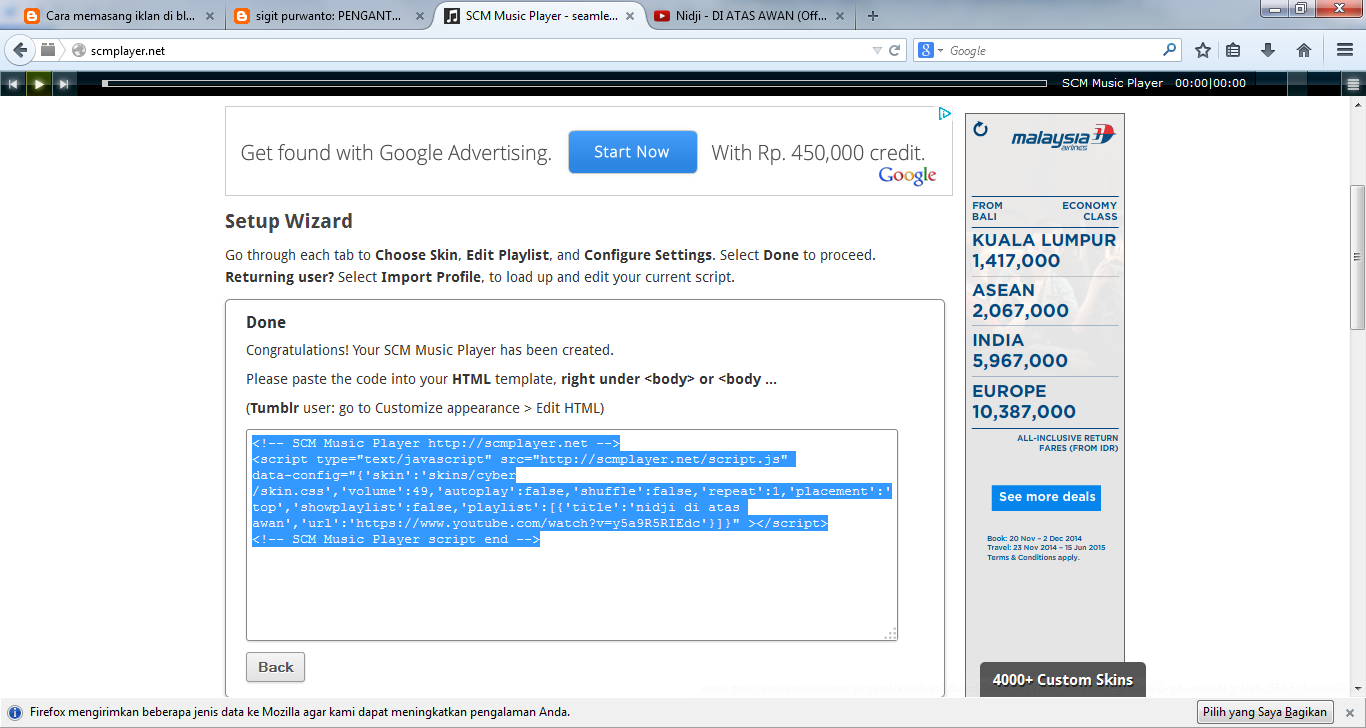Screen dimensions: 1366x728
Task: Click the vertical page scrollbar
Action: (1357, 257)
